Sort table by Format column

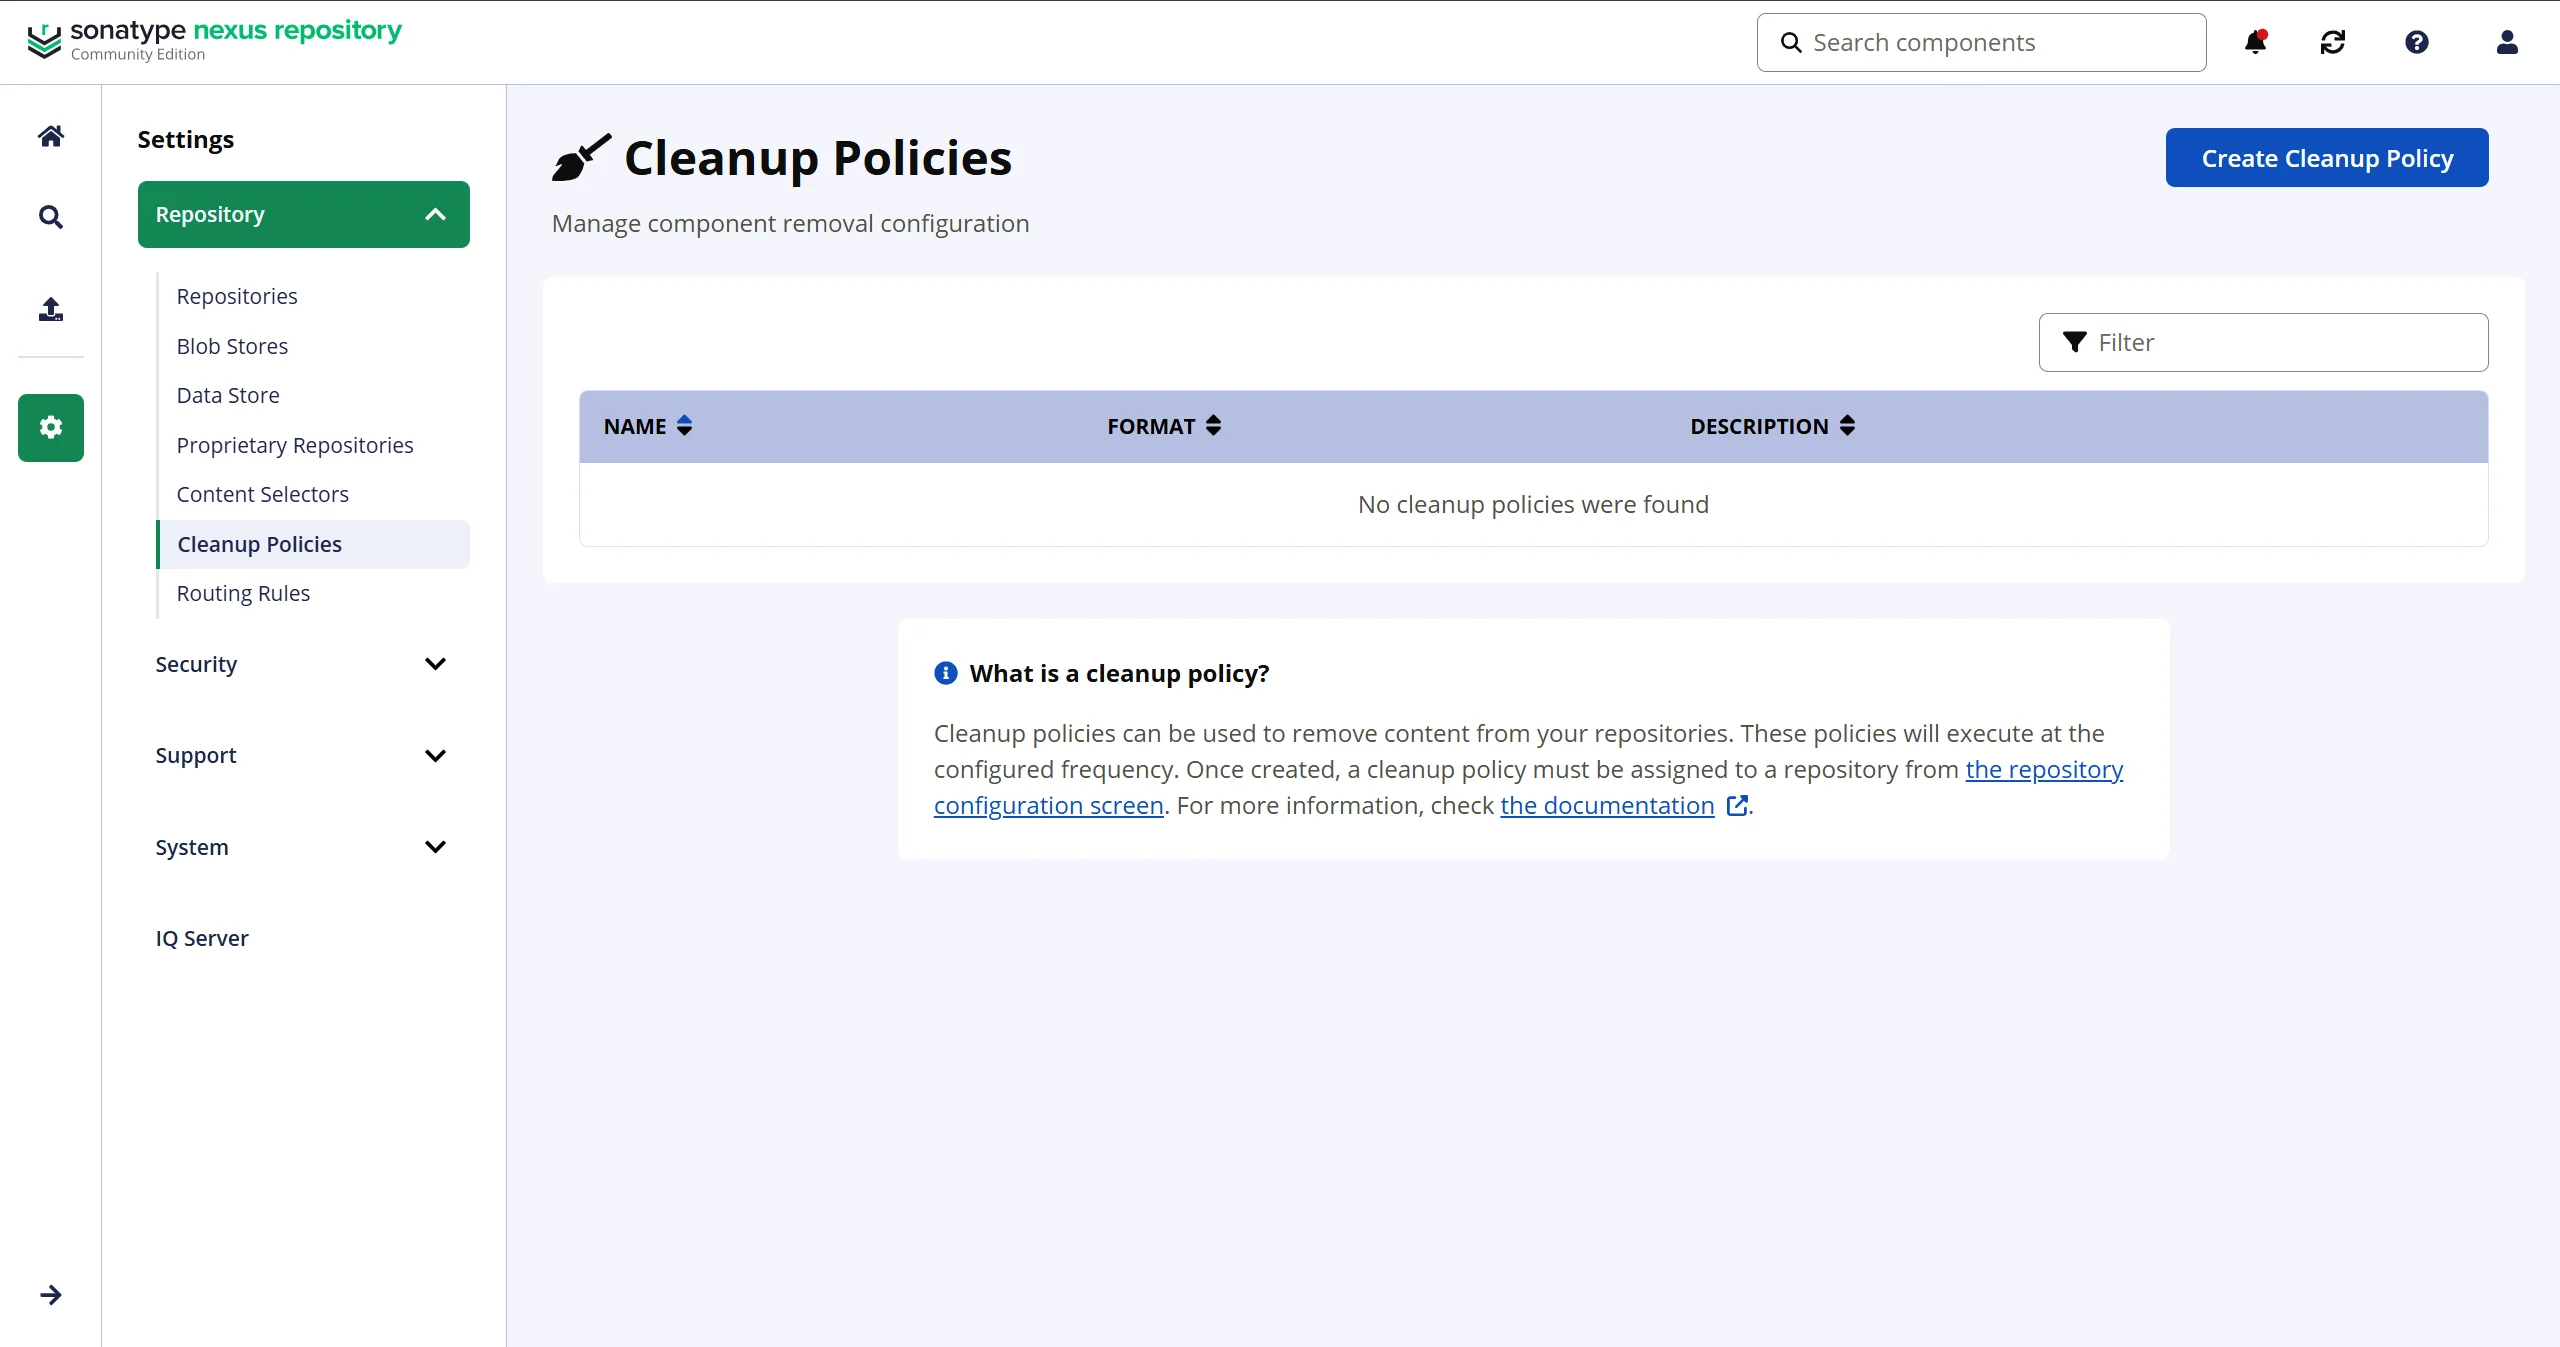point(1164,426)
